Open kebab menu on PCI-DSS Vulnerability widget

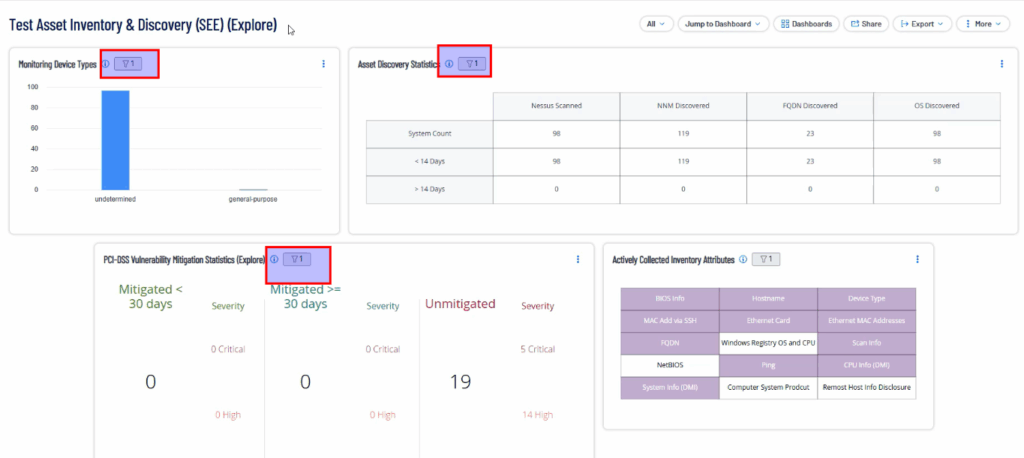tap(578, 259)
